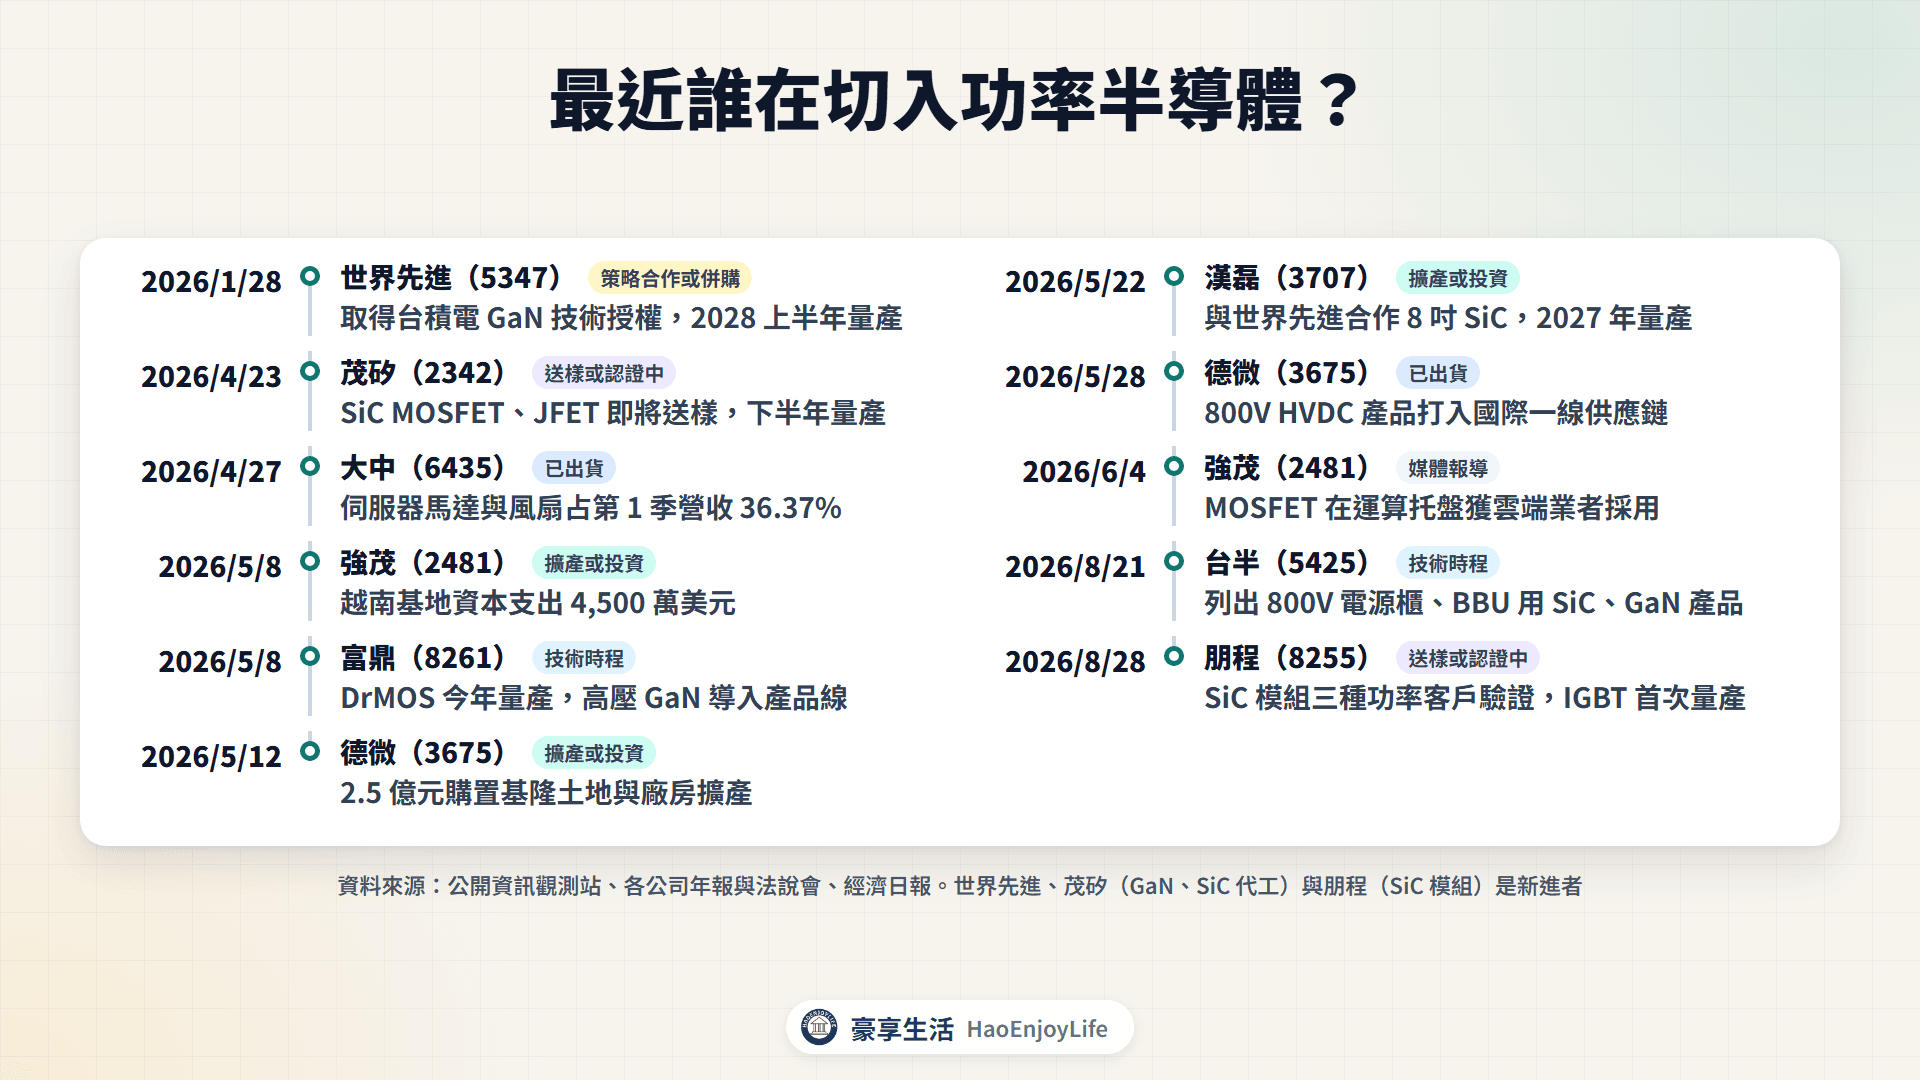Click the date 2026/5/28
Viewport: 1920px width, 1080px height.
1075,377
